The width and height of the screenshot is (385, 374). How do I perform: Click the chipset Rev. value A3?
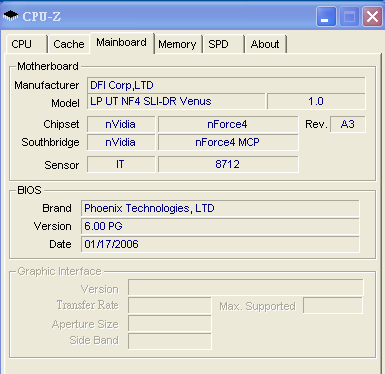pos(348,124)
